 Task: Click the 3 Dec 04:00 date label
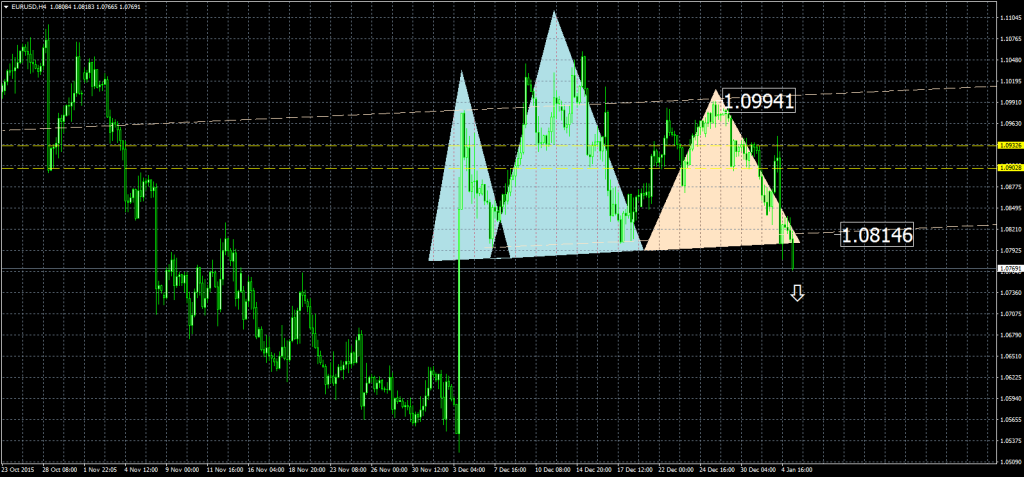tap(469, 468)
